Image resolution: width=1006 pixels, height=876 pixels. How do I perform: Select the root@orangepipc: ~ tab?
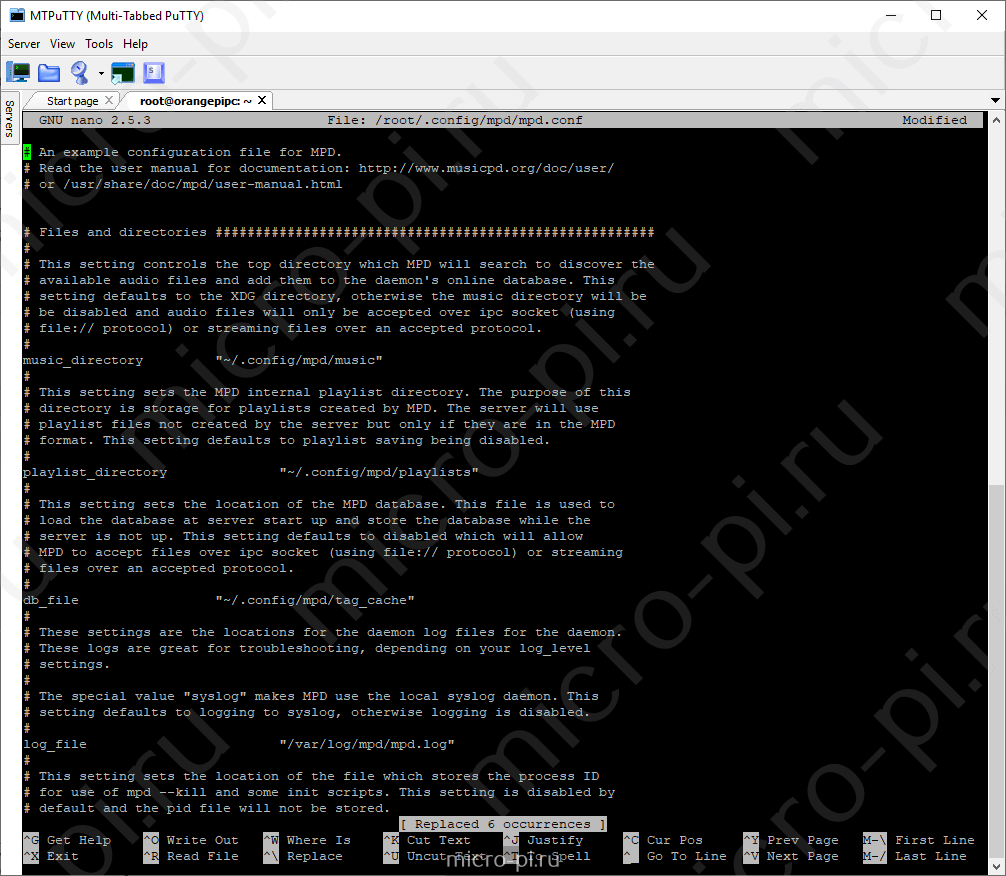195,101
